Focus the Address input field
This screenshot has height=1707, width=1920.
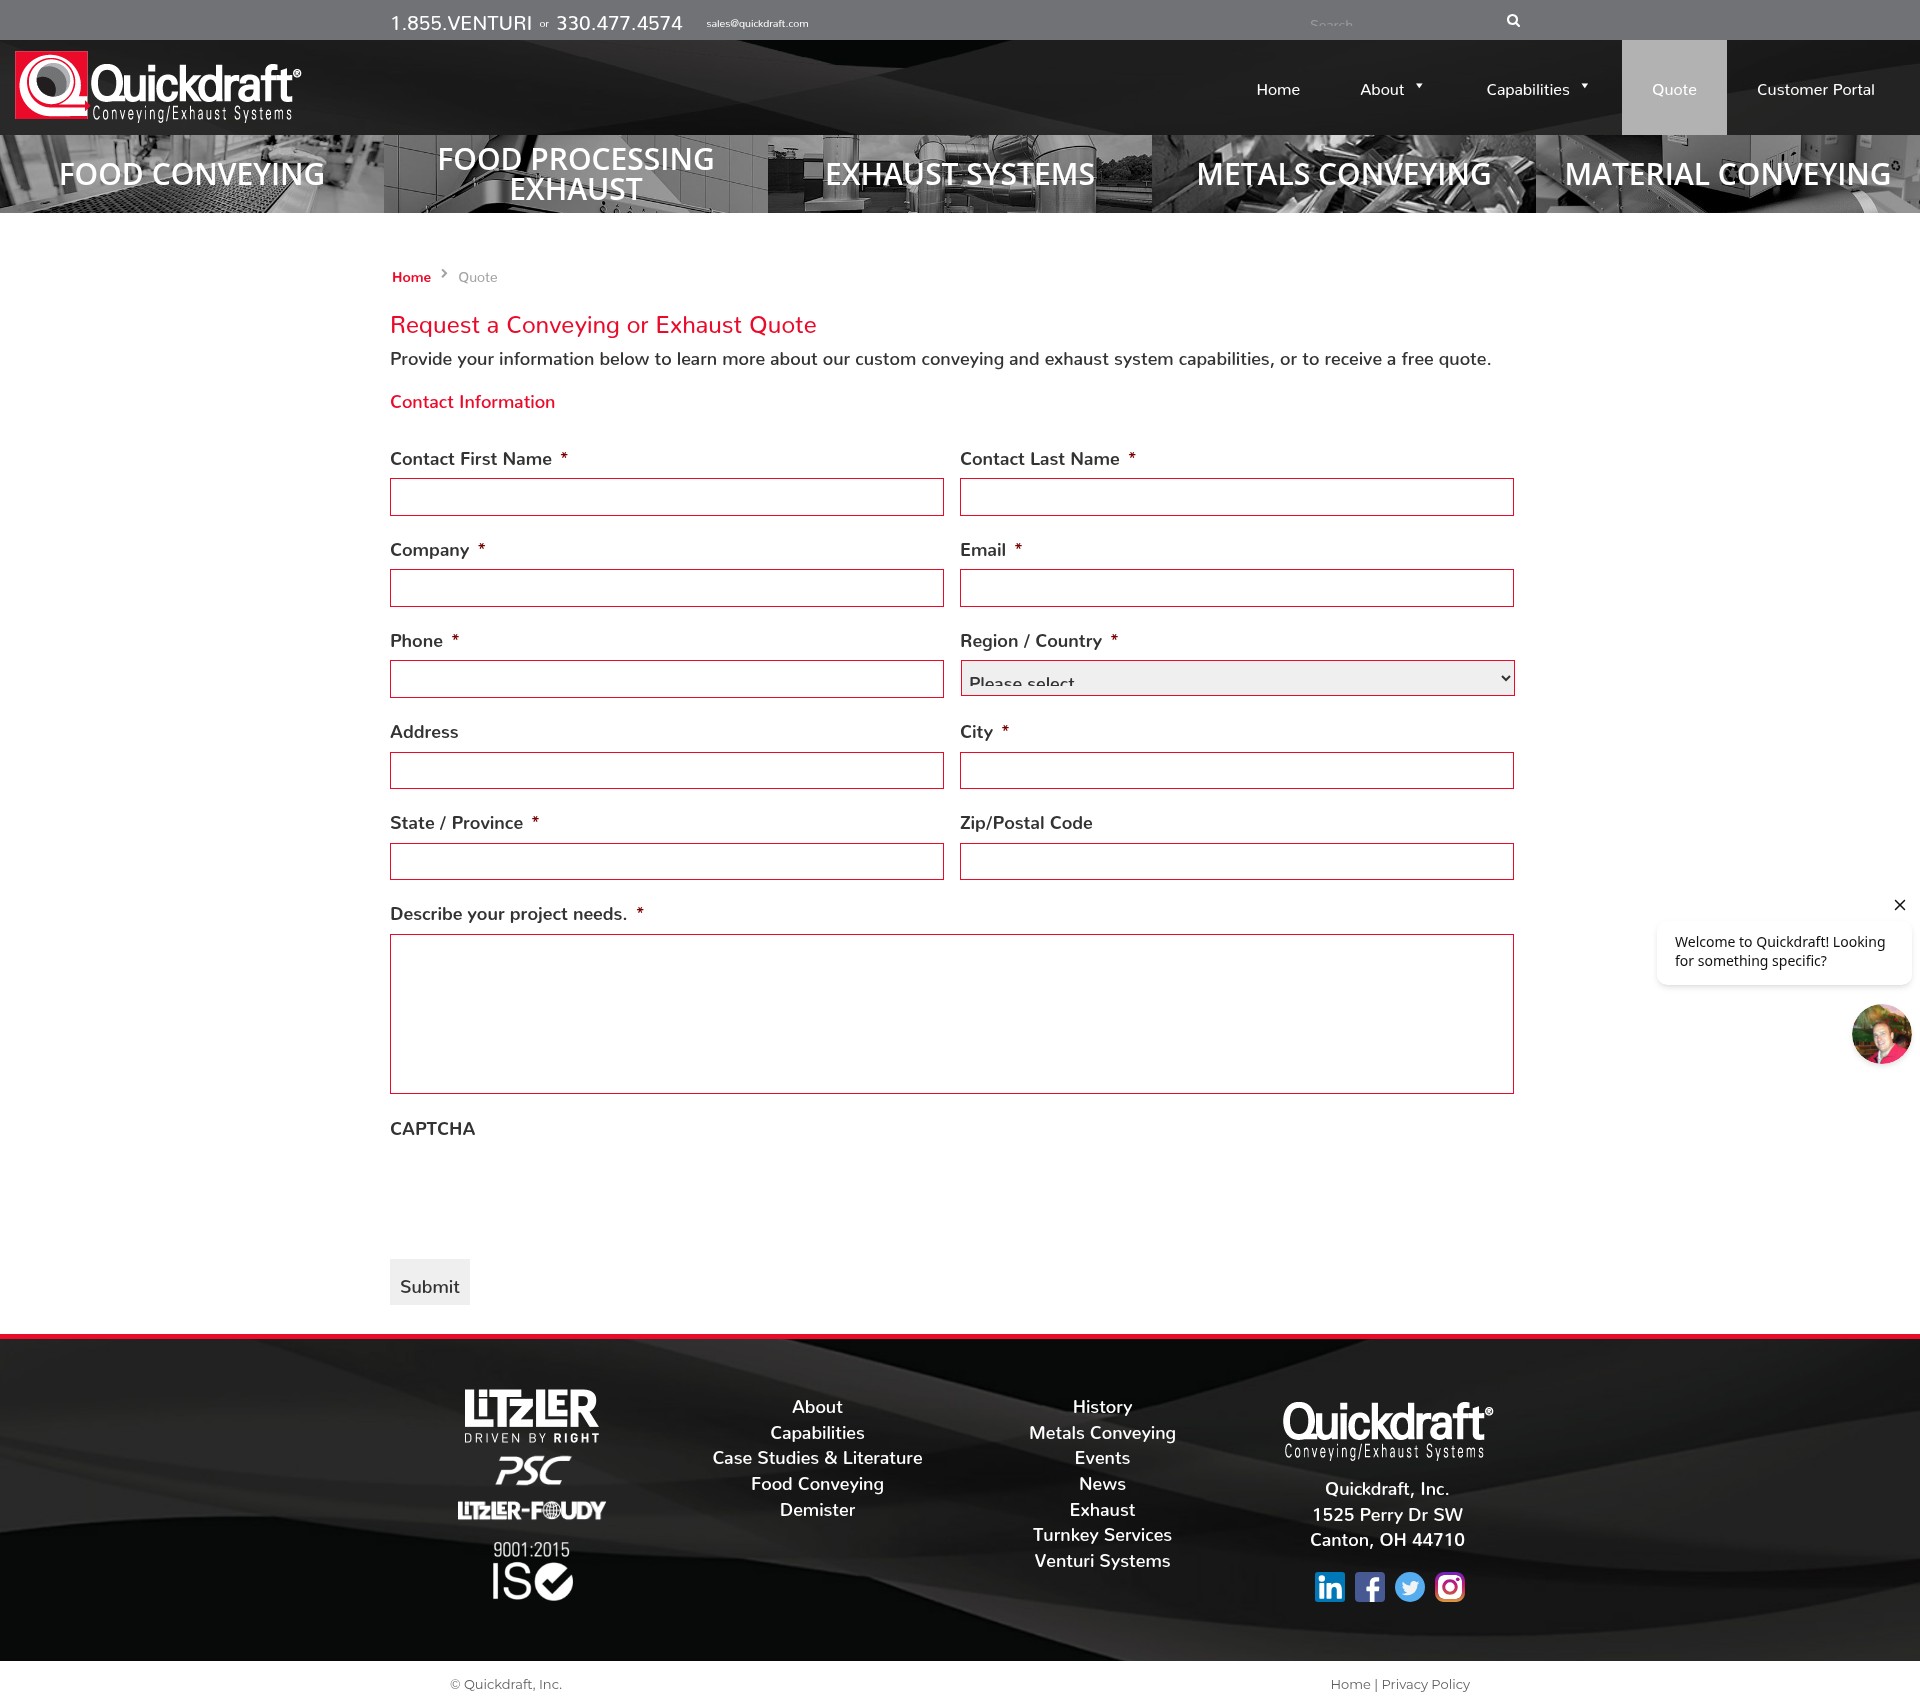coord(667,770)
